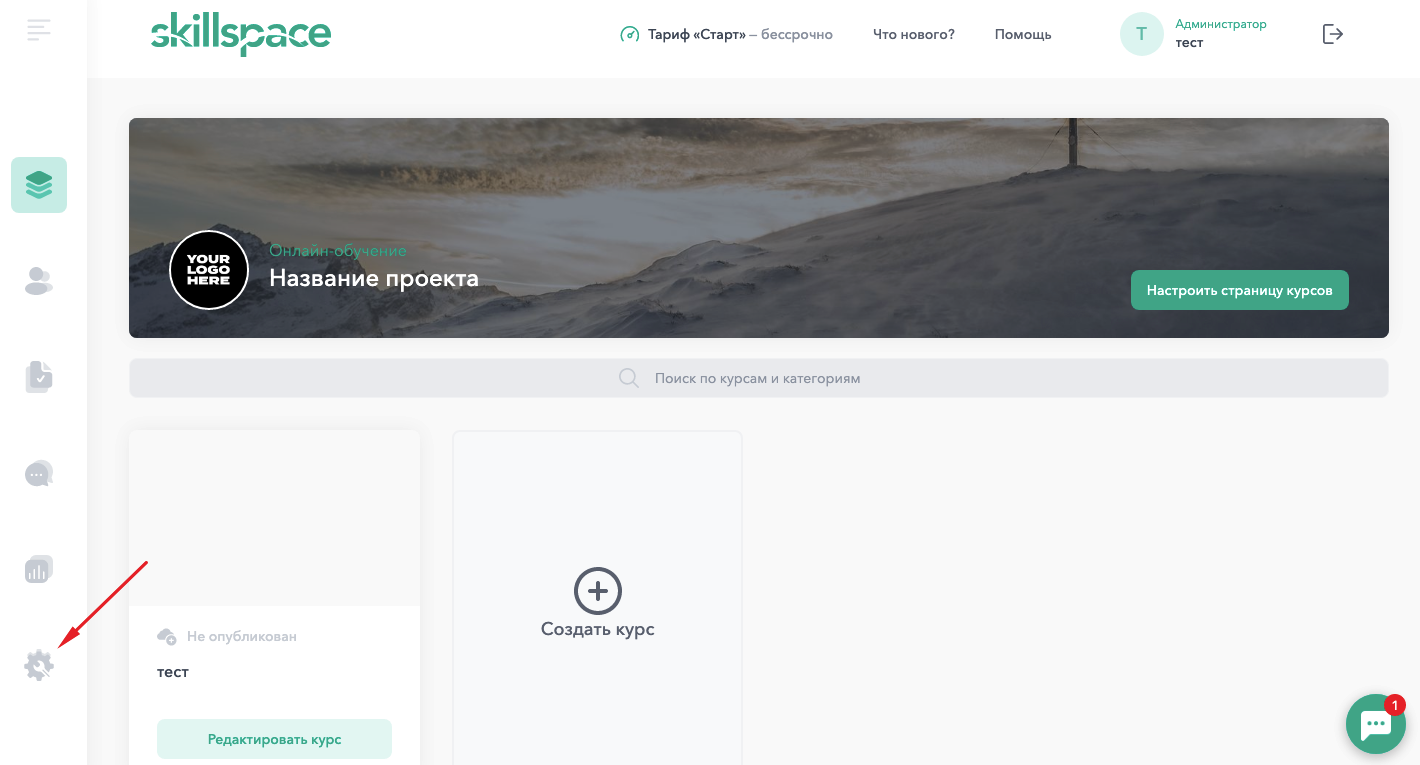Focus the 'Поиск по курсам и категориям' field
Viewport: 1420px width, 765px height.
pos(758,378)
